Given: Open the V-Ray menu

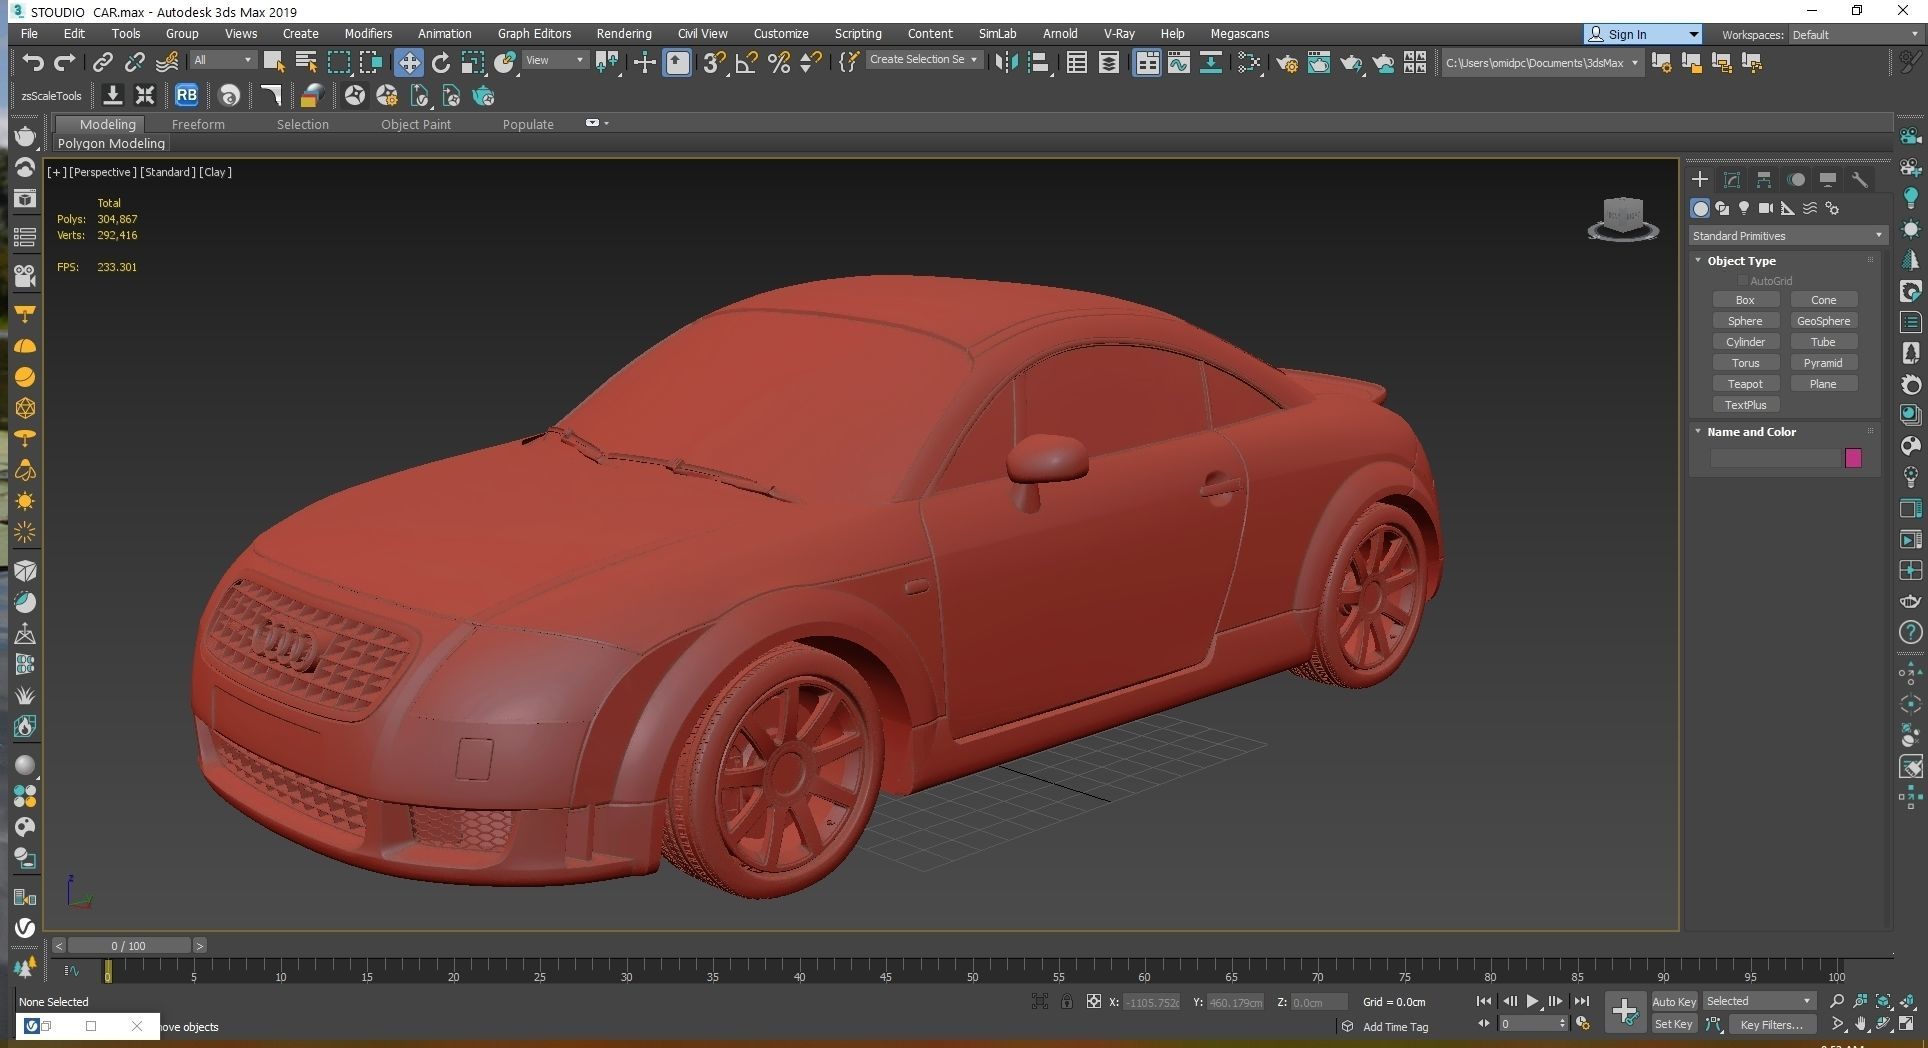Looking at the screenshot, I should pos(1119,33).
